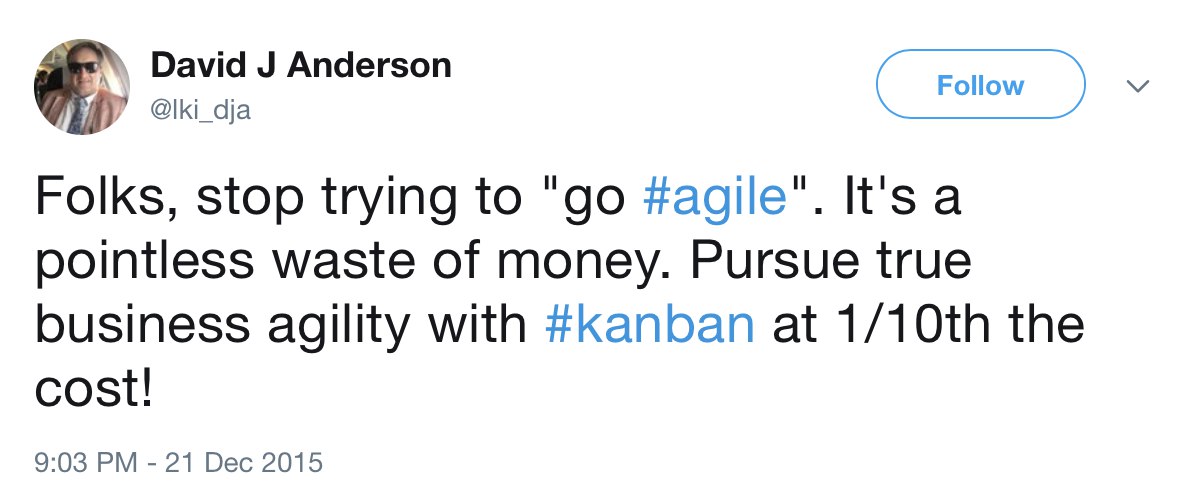The height and width of the screenshot is (496, 1192).
Task: Open the #agile hashtag link
Action: 713,195
